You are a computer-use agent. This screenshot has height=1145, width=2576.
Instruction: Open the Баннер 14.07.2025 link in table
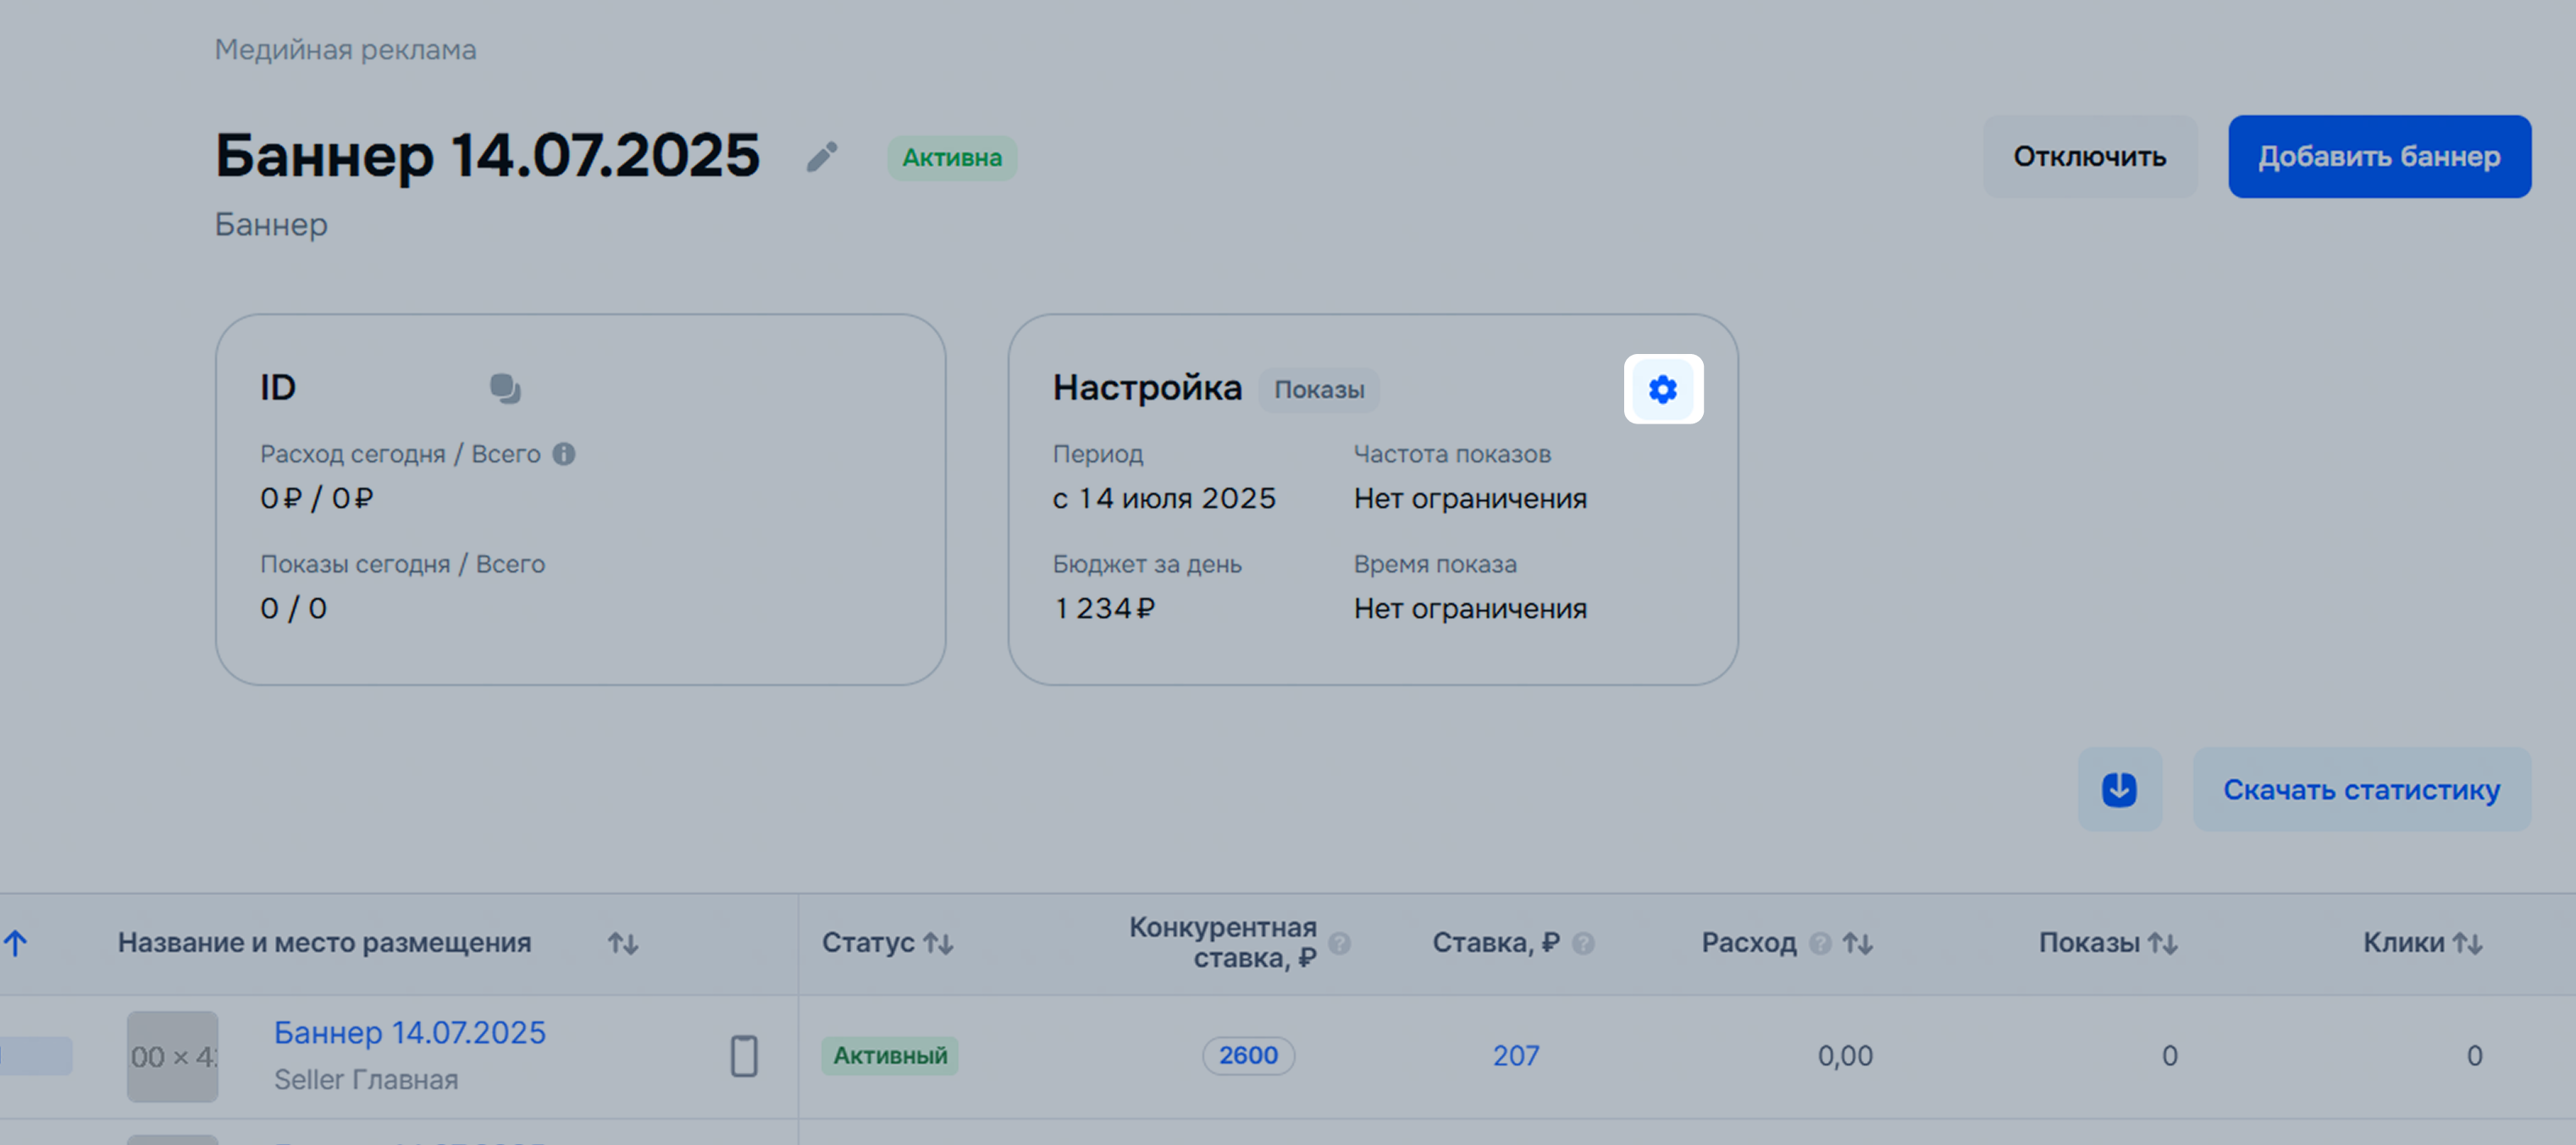410,1032
